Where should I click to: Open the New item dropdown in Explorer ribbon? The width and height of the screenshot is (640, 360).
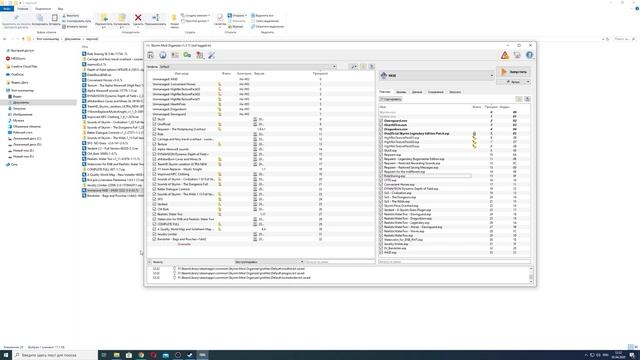pyautogui.click(x=196, y=16)
